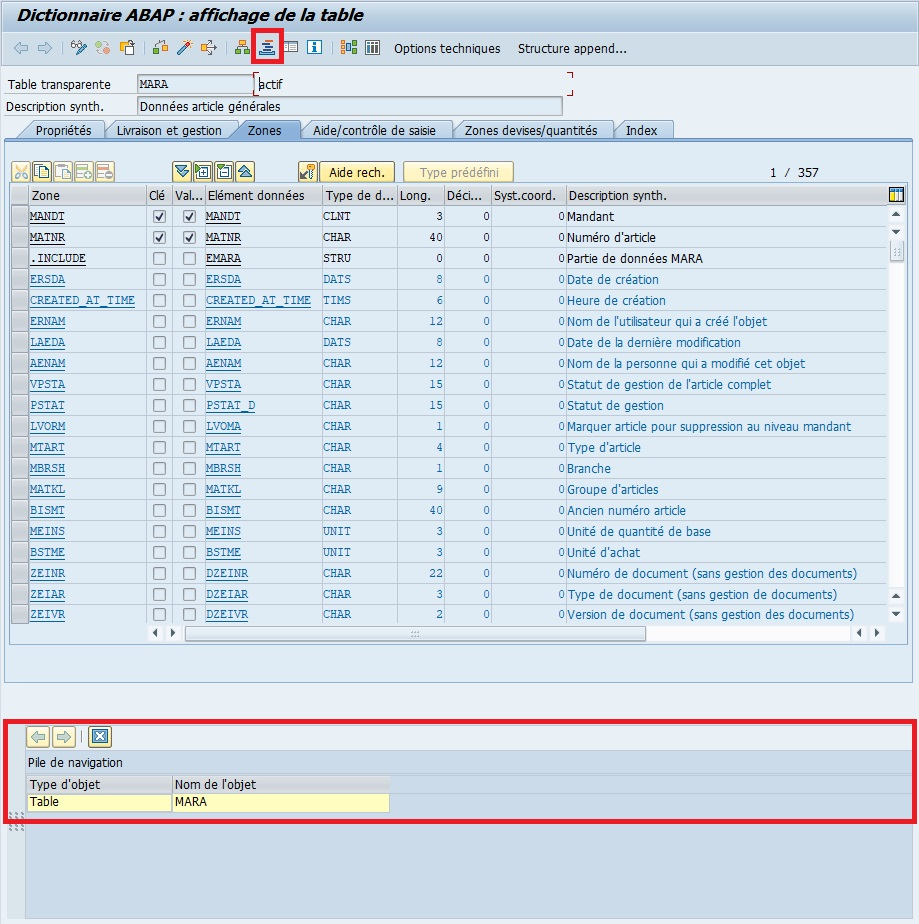Click the blue information icon in toolbar

pos(315,47)
